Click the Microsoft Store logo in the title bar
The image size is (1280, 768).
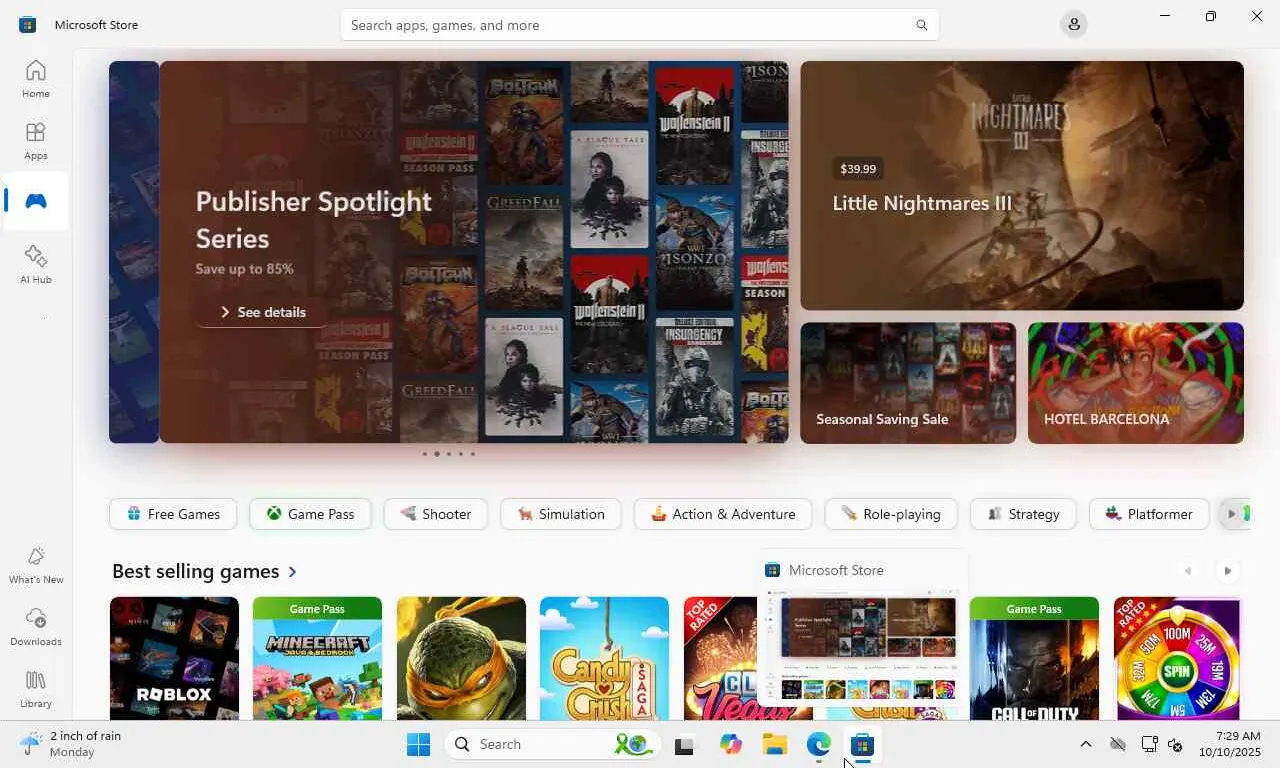click(28, 25)
